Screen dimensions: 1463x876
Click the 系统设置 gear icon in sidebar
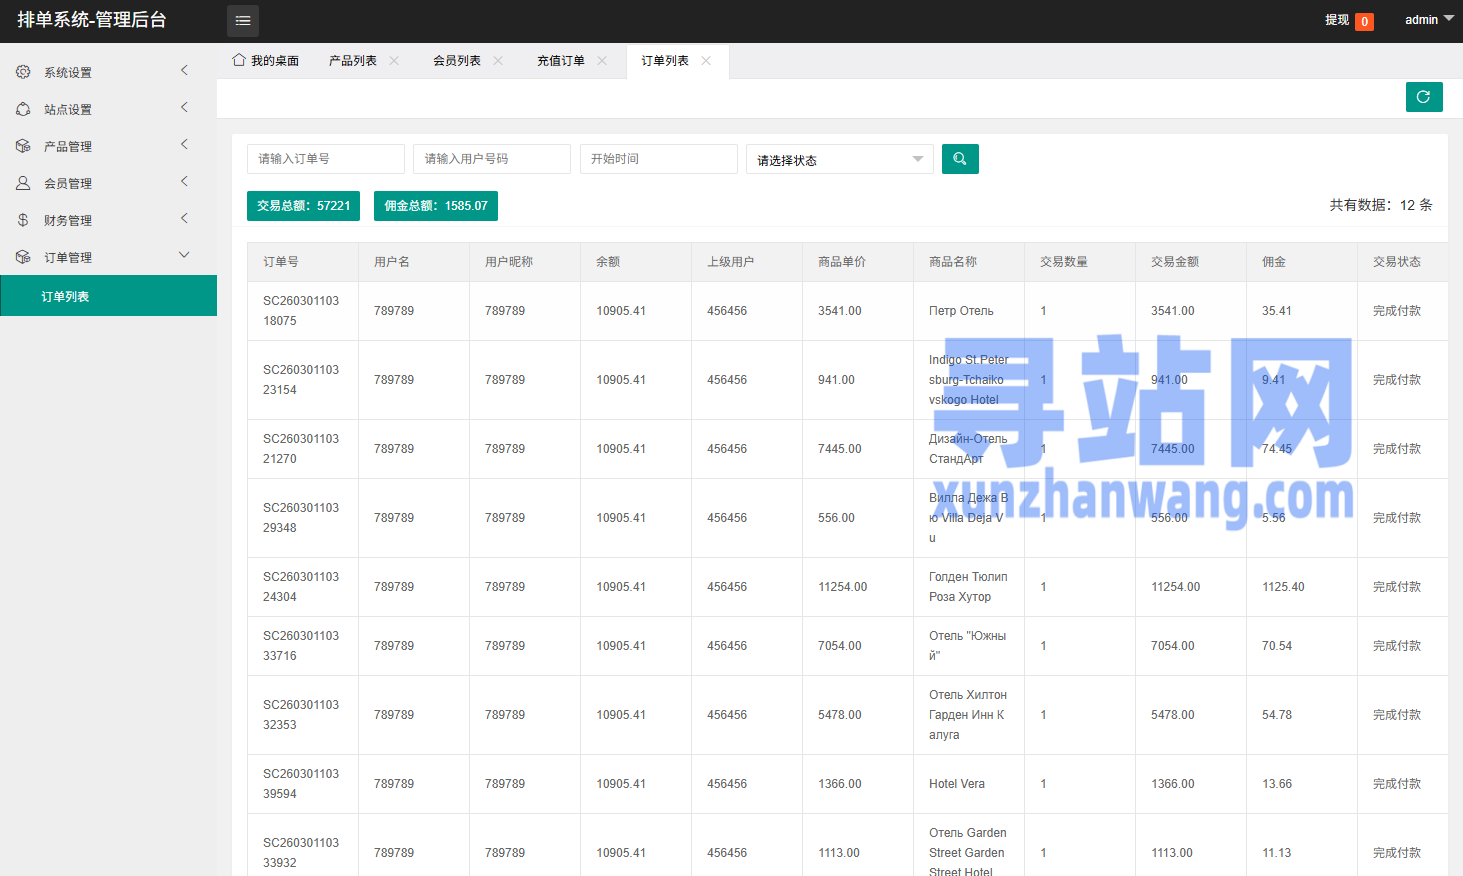coord(23,72)
